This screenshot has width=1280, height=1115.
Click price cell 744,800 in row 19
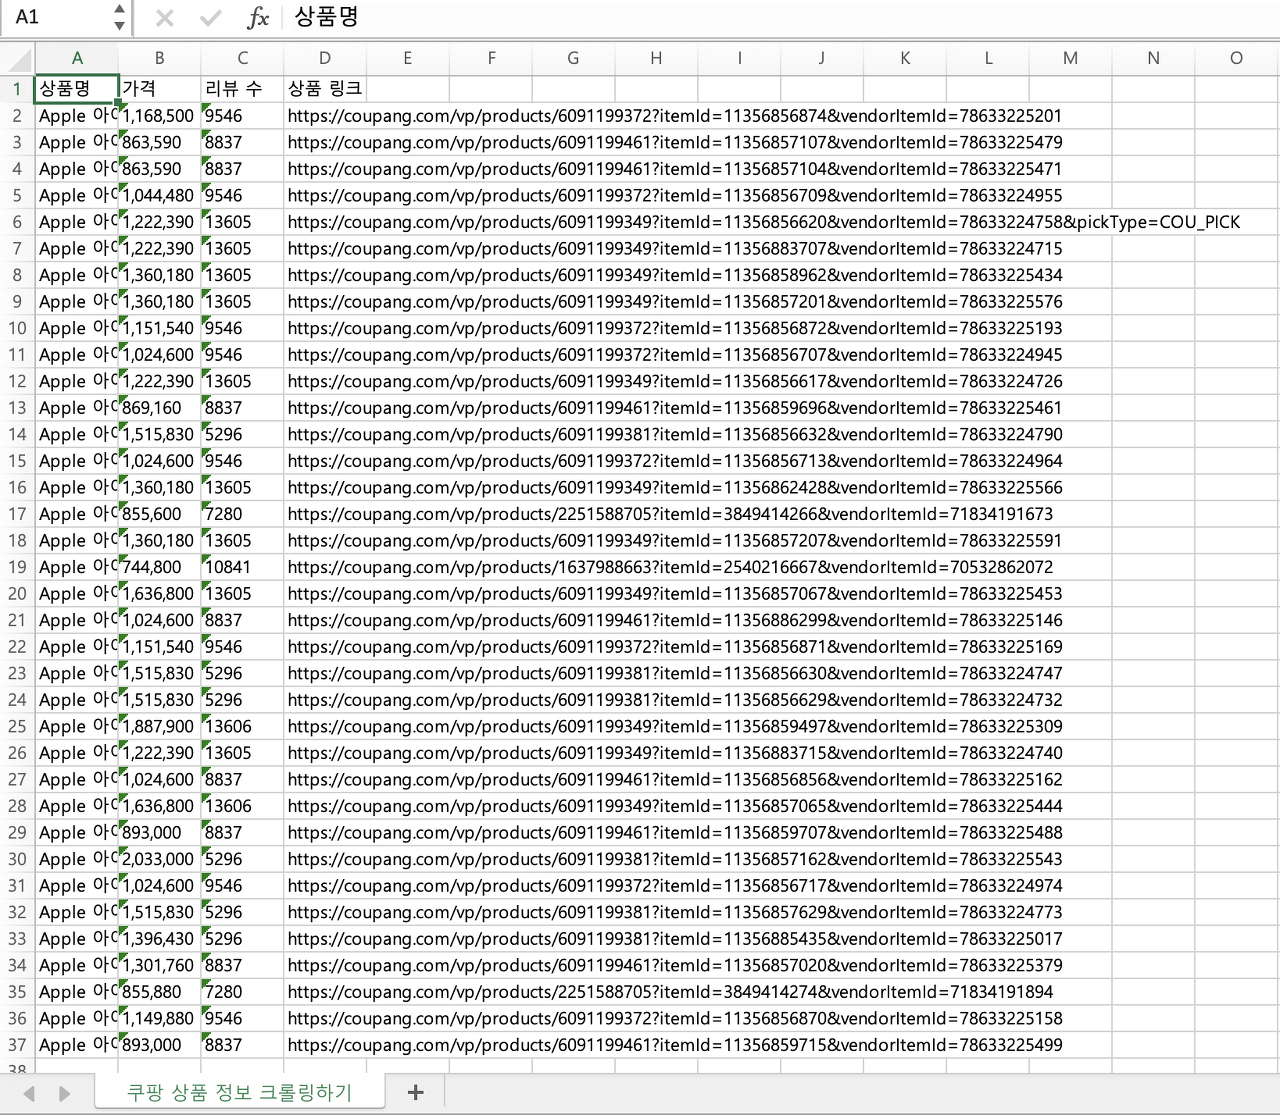159,567
